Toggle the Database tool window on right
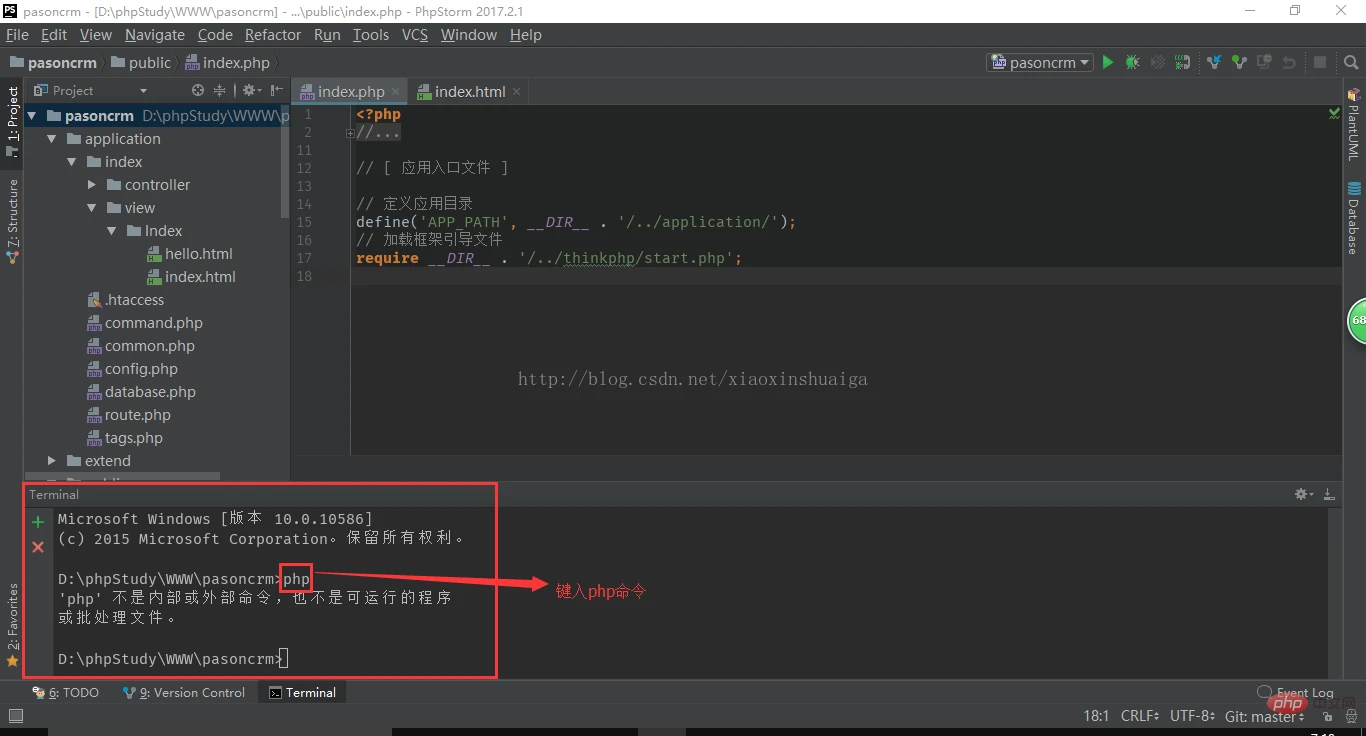Image resolution: width=1366 pixels, height=736 pixels. pos(1353,218)
